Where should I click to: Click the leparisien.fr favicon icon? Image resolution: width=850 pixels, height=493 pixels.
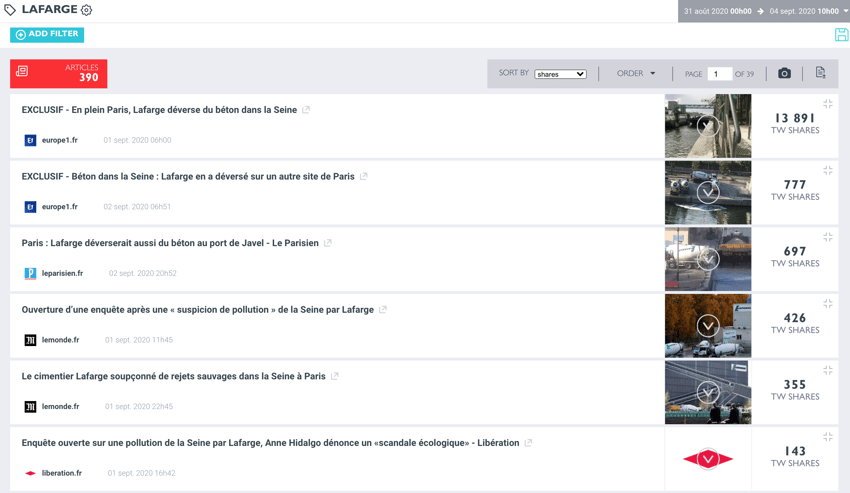[x=30, y=273]
